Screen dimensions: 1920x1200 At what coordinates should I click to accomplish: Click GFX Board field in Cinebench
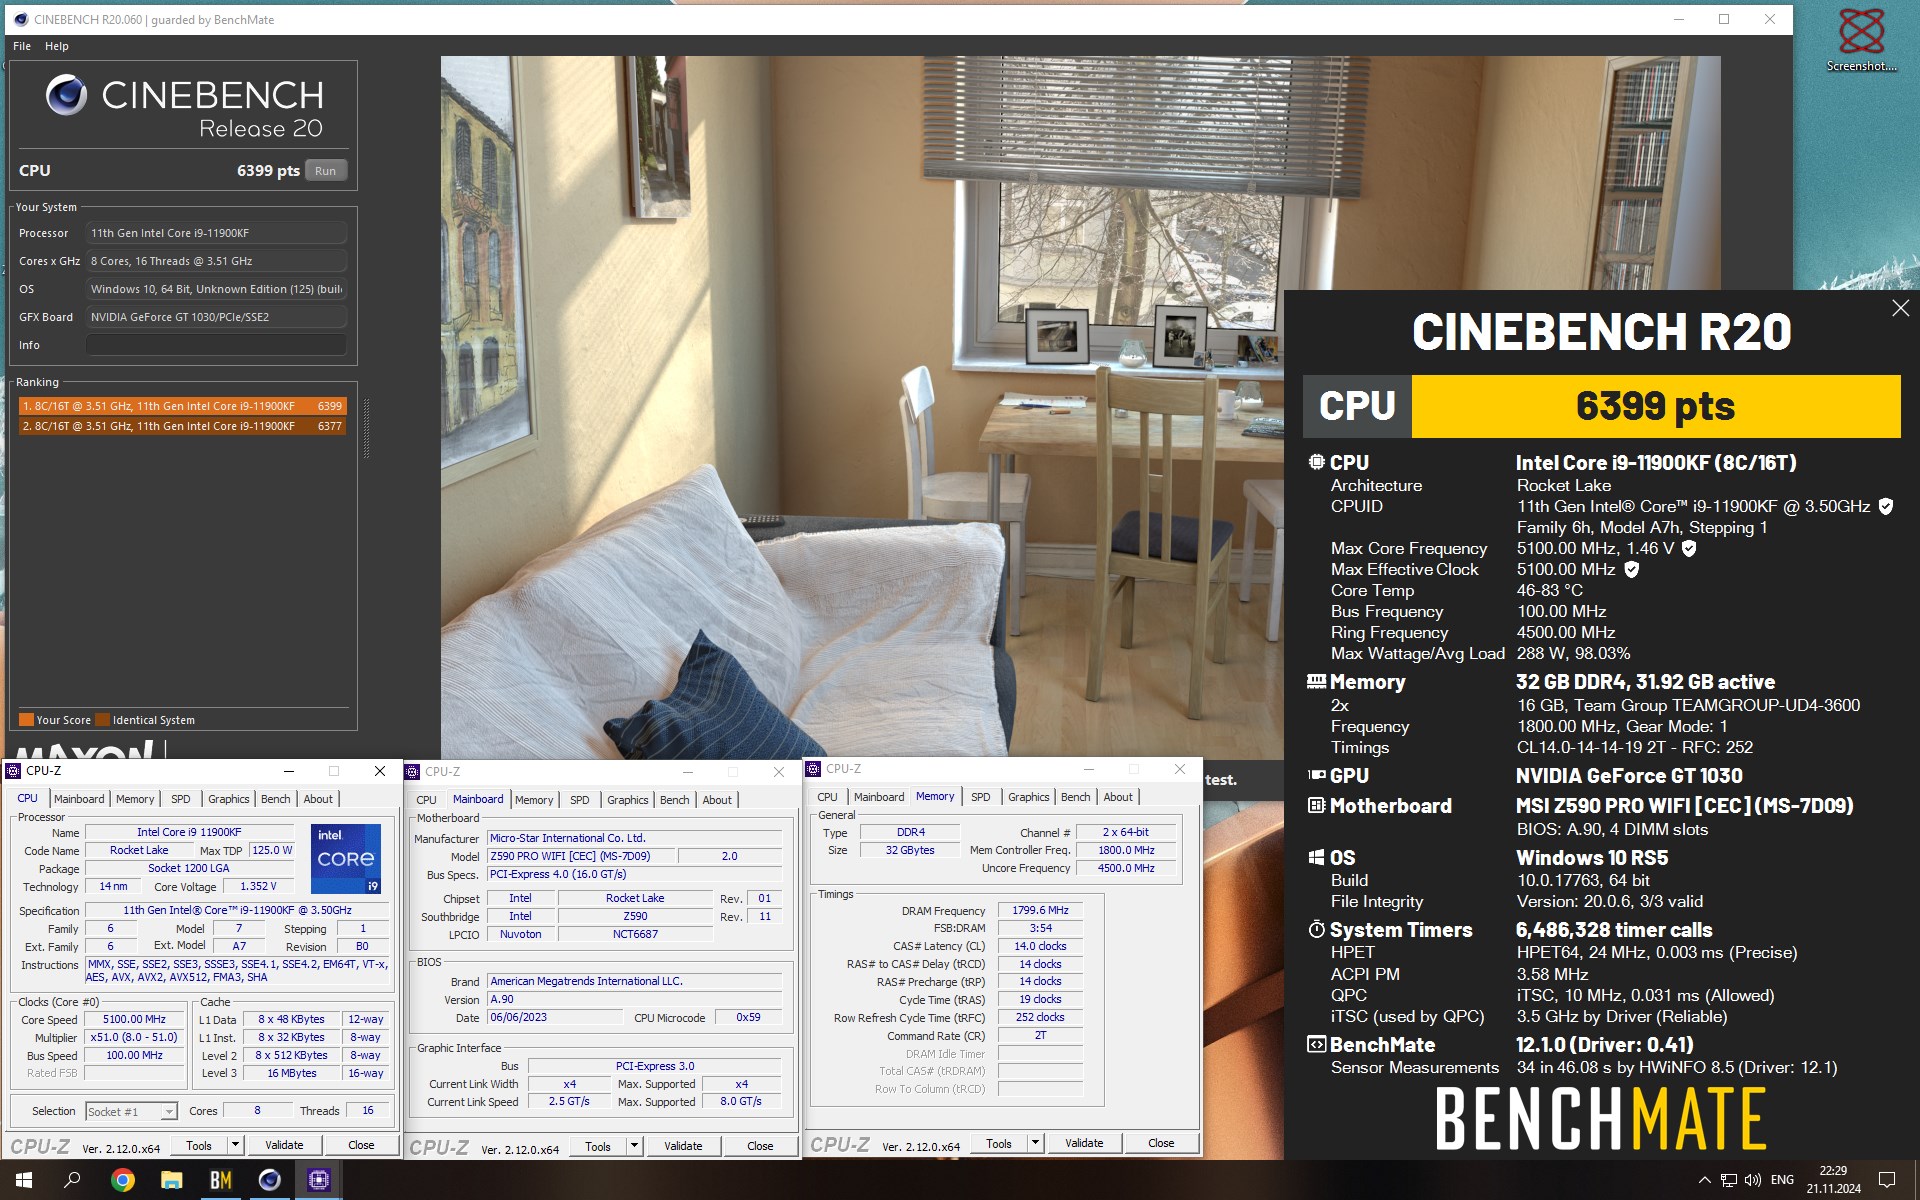[216, 317]
